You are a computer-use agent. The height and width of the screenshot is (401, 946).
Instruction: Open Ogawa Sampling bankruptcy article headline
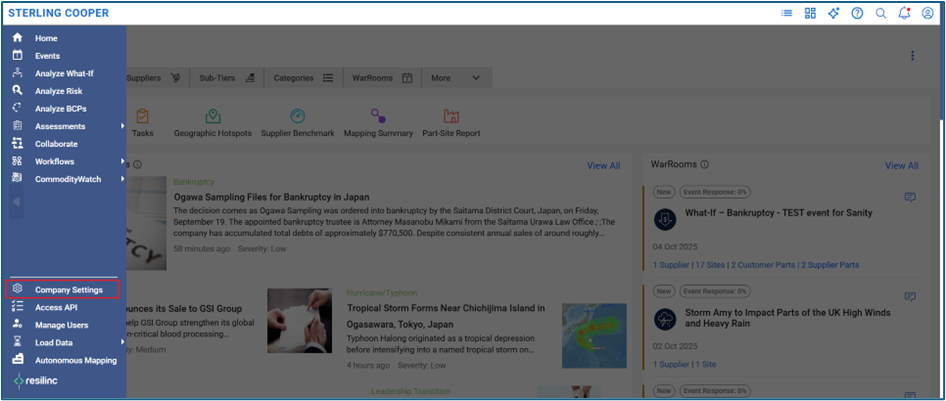click(271, 197)
